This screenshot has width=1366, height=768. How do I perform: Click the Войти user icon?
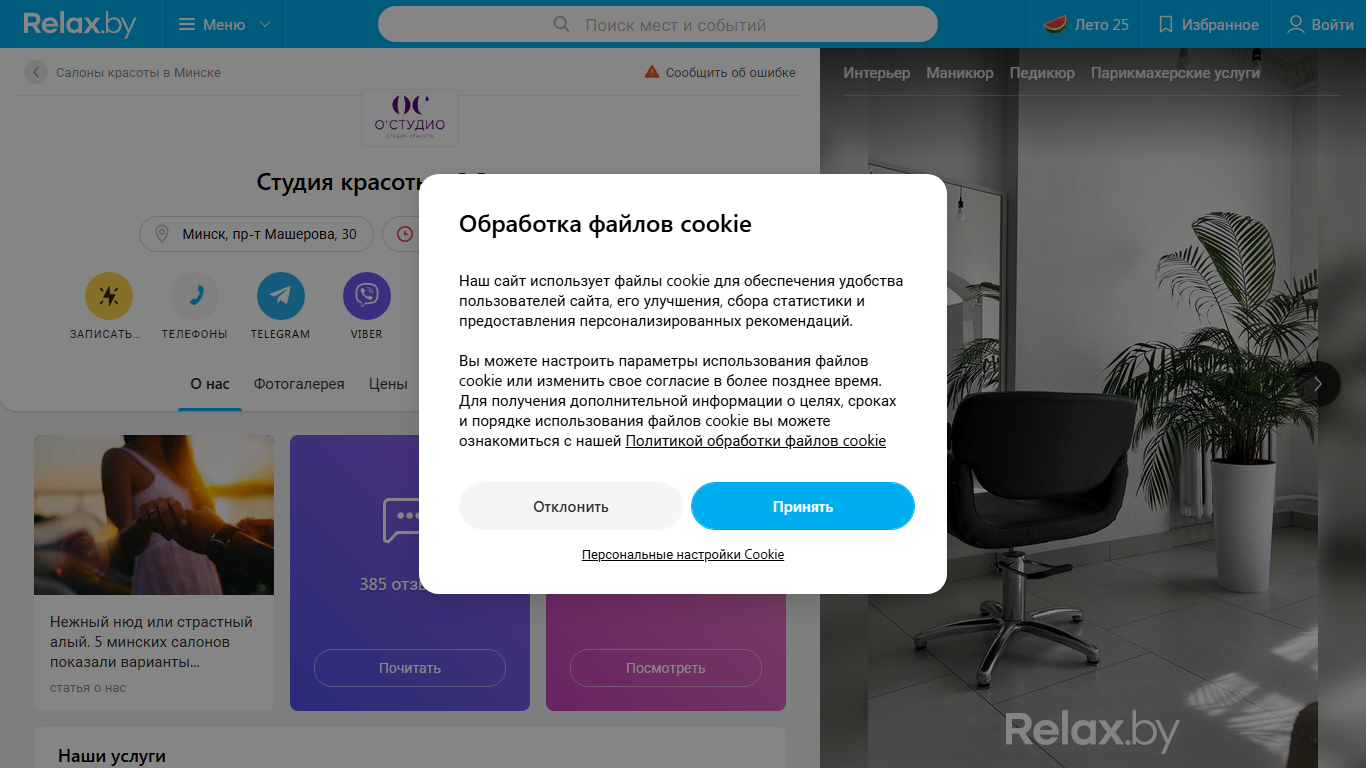[x=1296, y=24]
